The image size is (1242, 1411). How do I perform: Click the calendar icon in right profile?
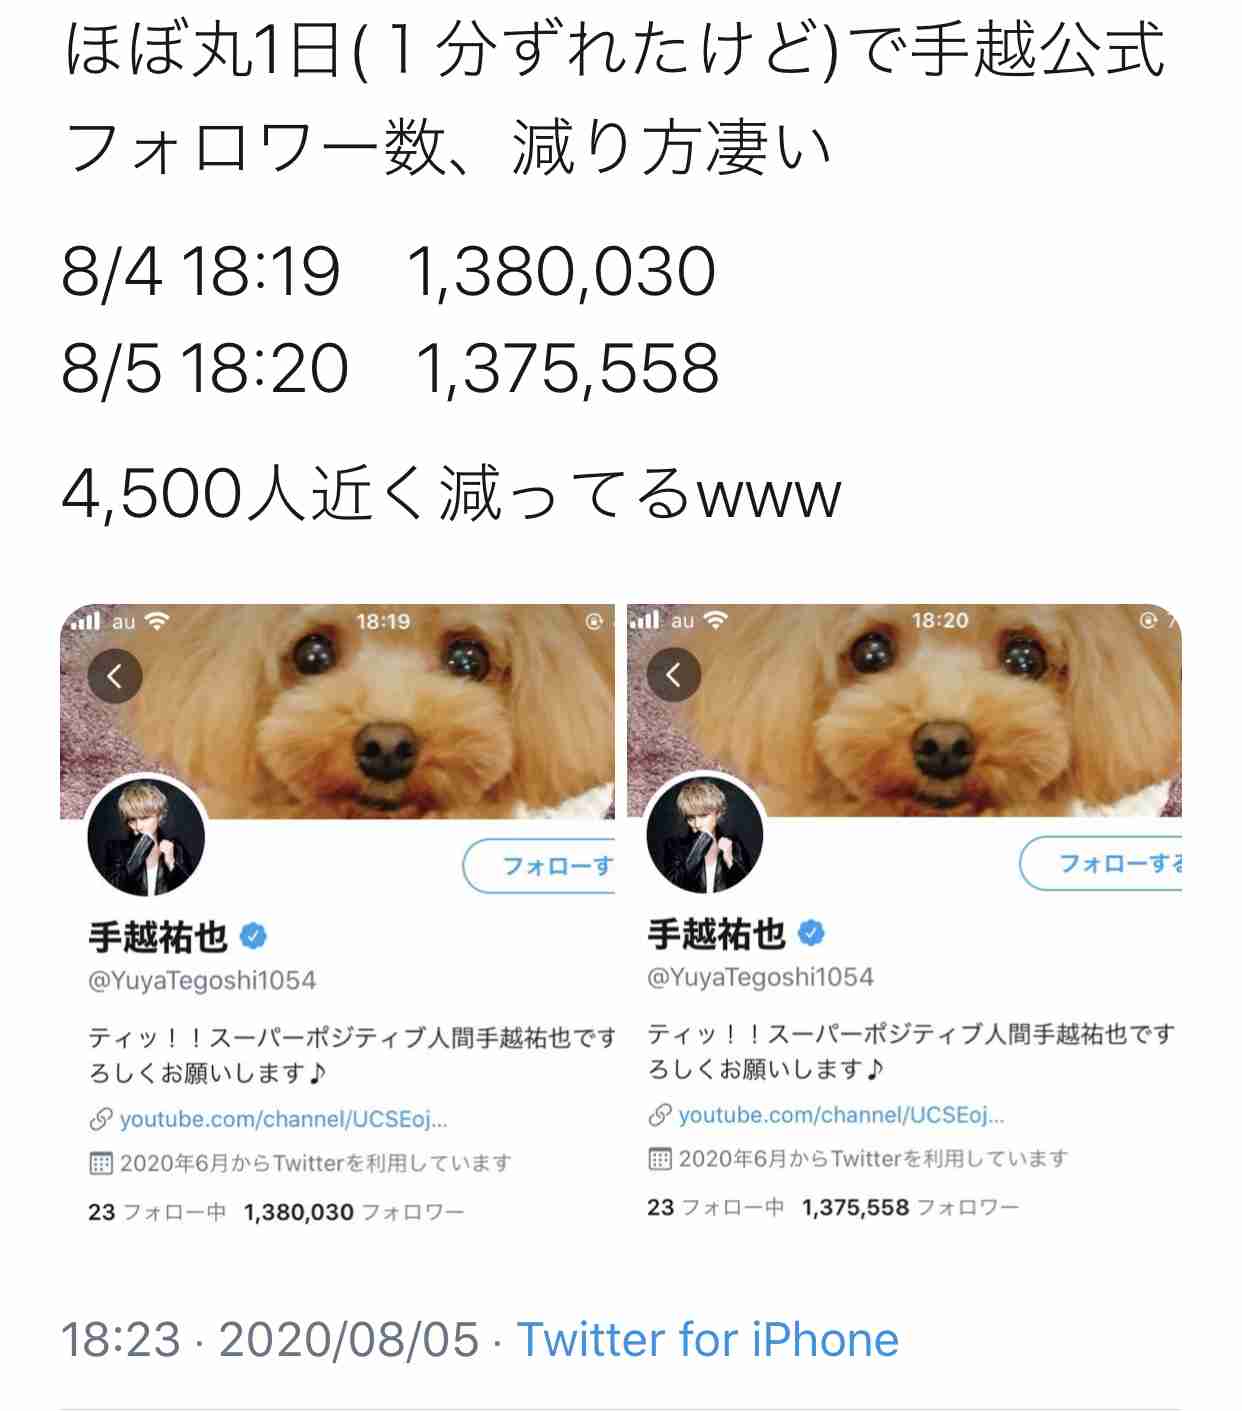click(x=660, y=1159)
